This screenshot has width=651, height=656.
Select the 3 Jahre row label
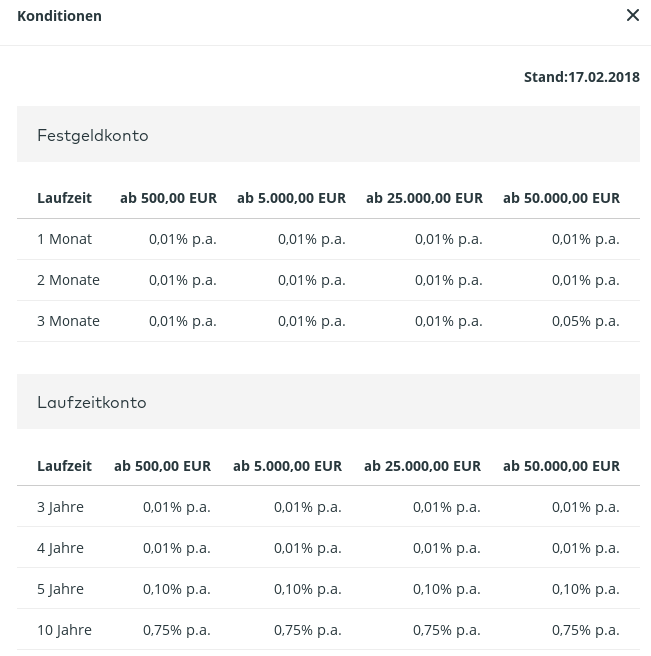pos(60,507)
